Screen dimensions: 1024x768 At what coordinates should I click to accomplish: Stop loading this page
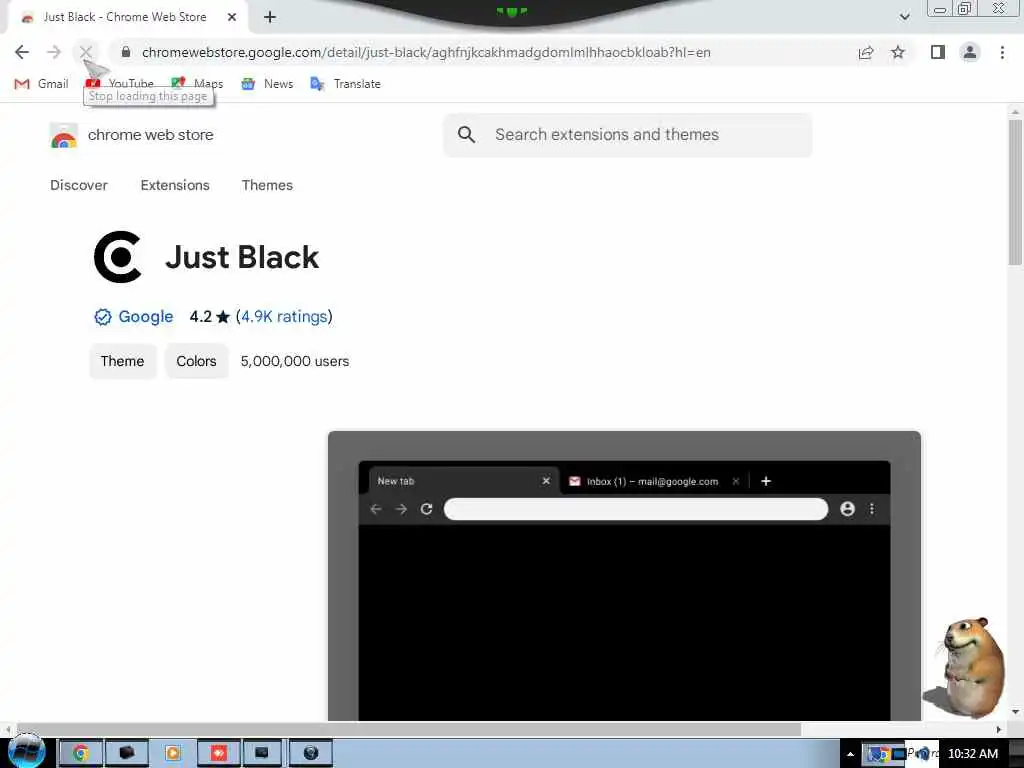[85, 52]
